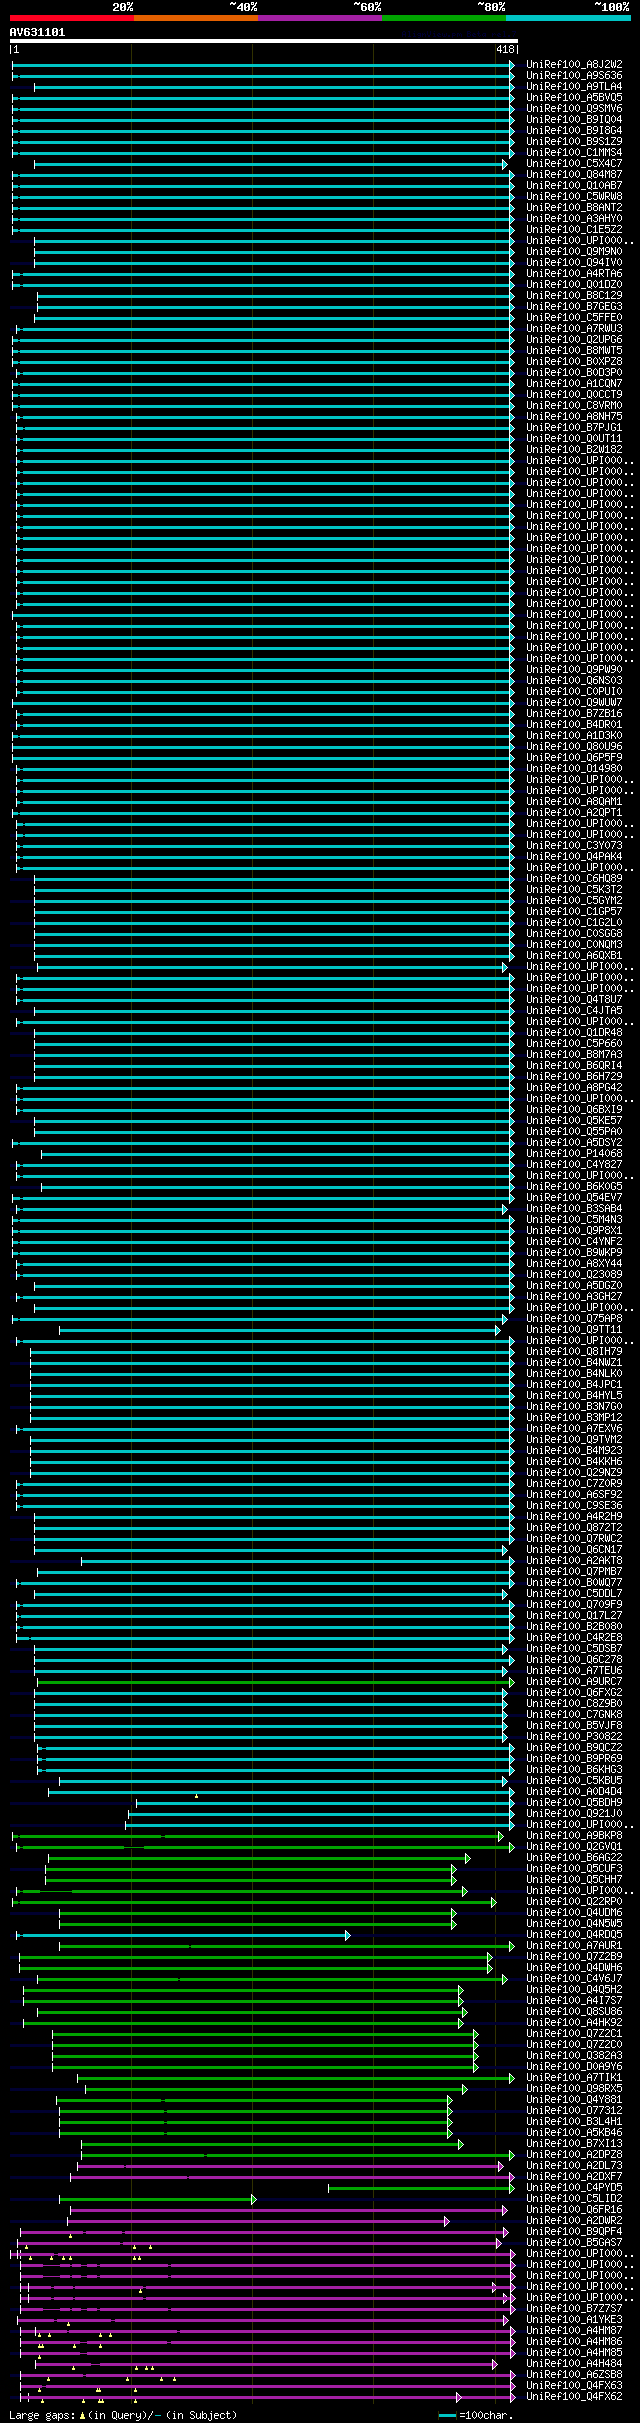640x2423 pixels.
Task: Select entry UniRef100_A6SF92
Action: pos(574,1494)
